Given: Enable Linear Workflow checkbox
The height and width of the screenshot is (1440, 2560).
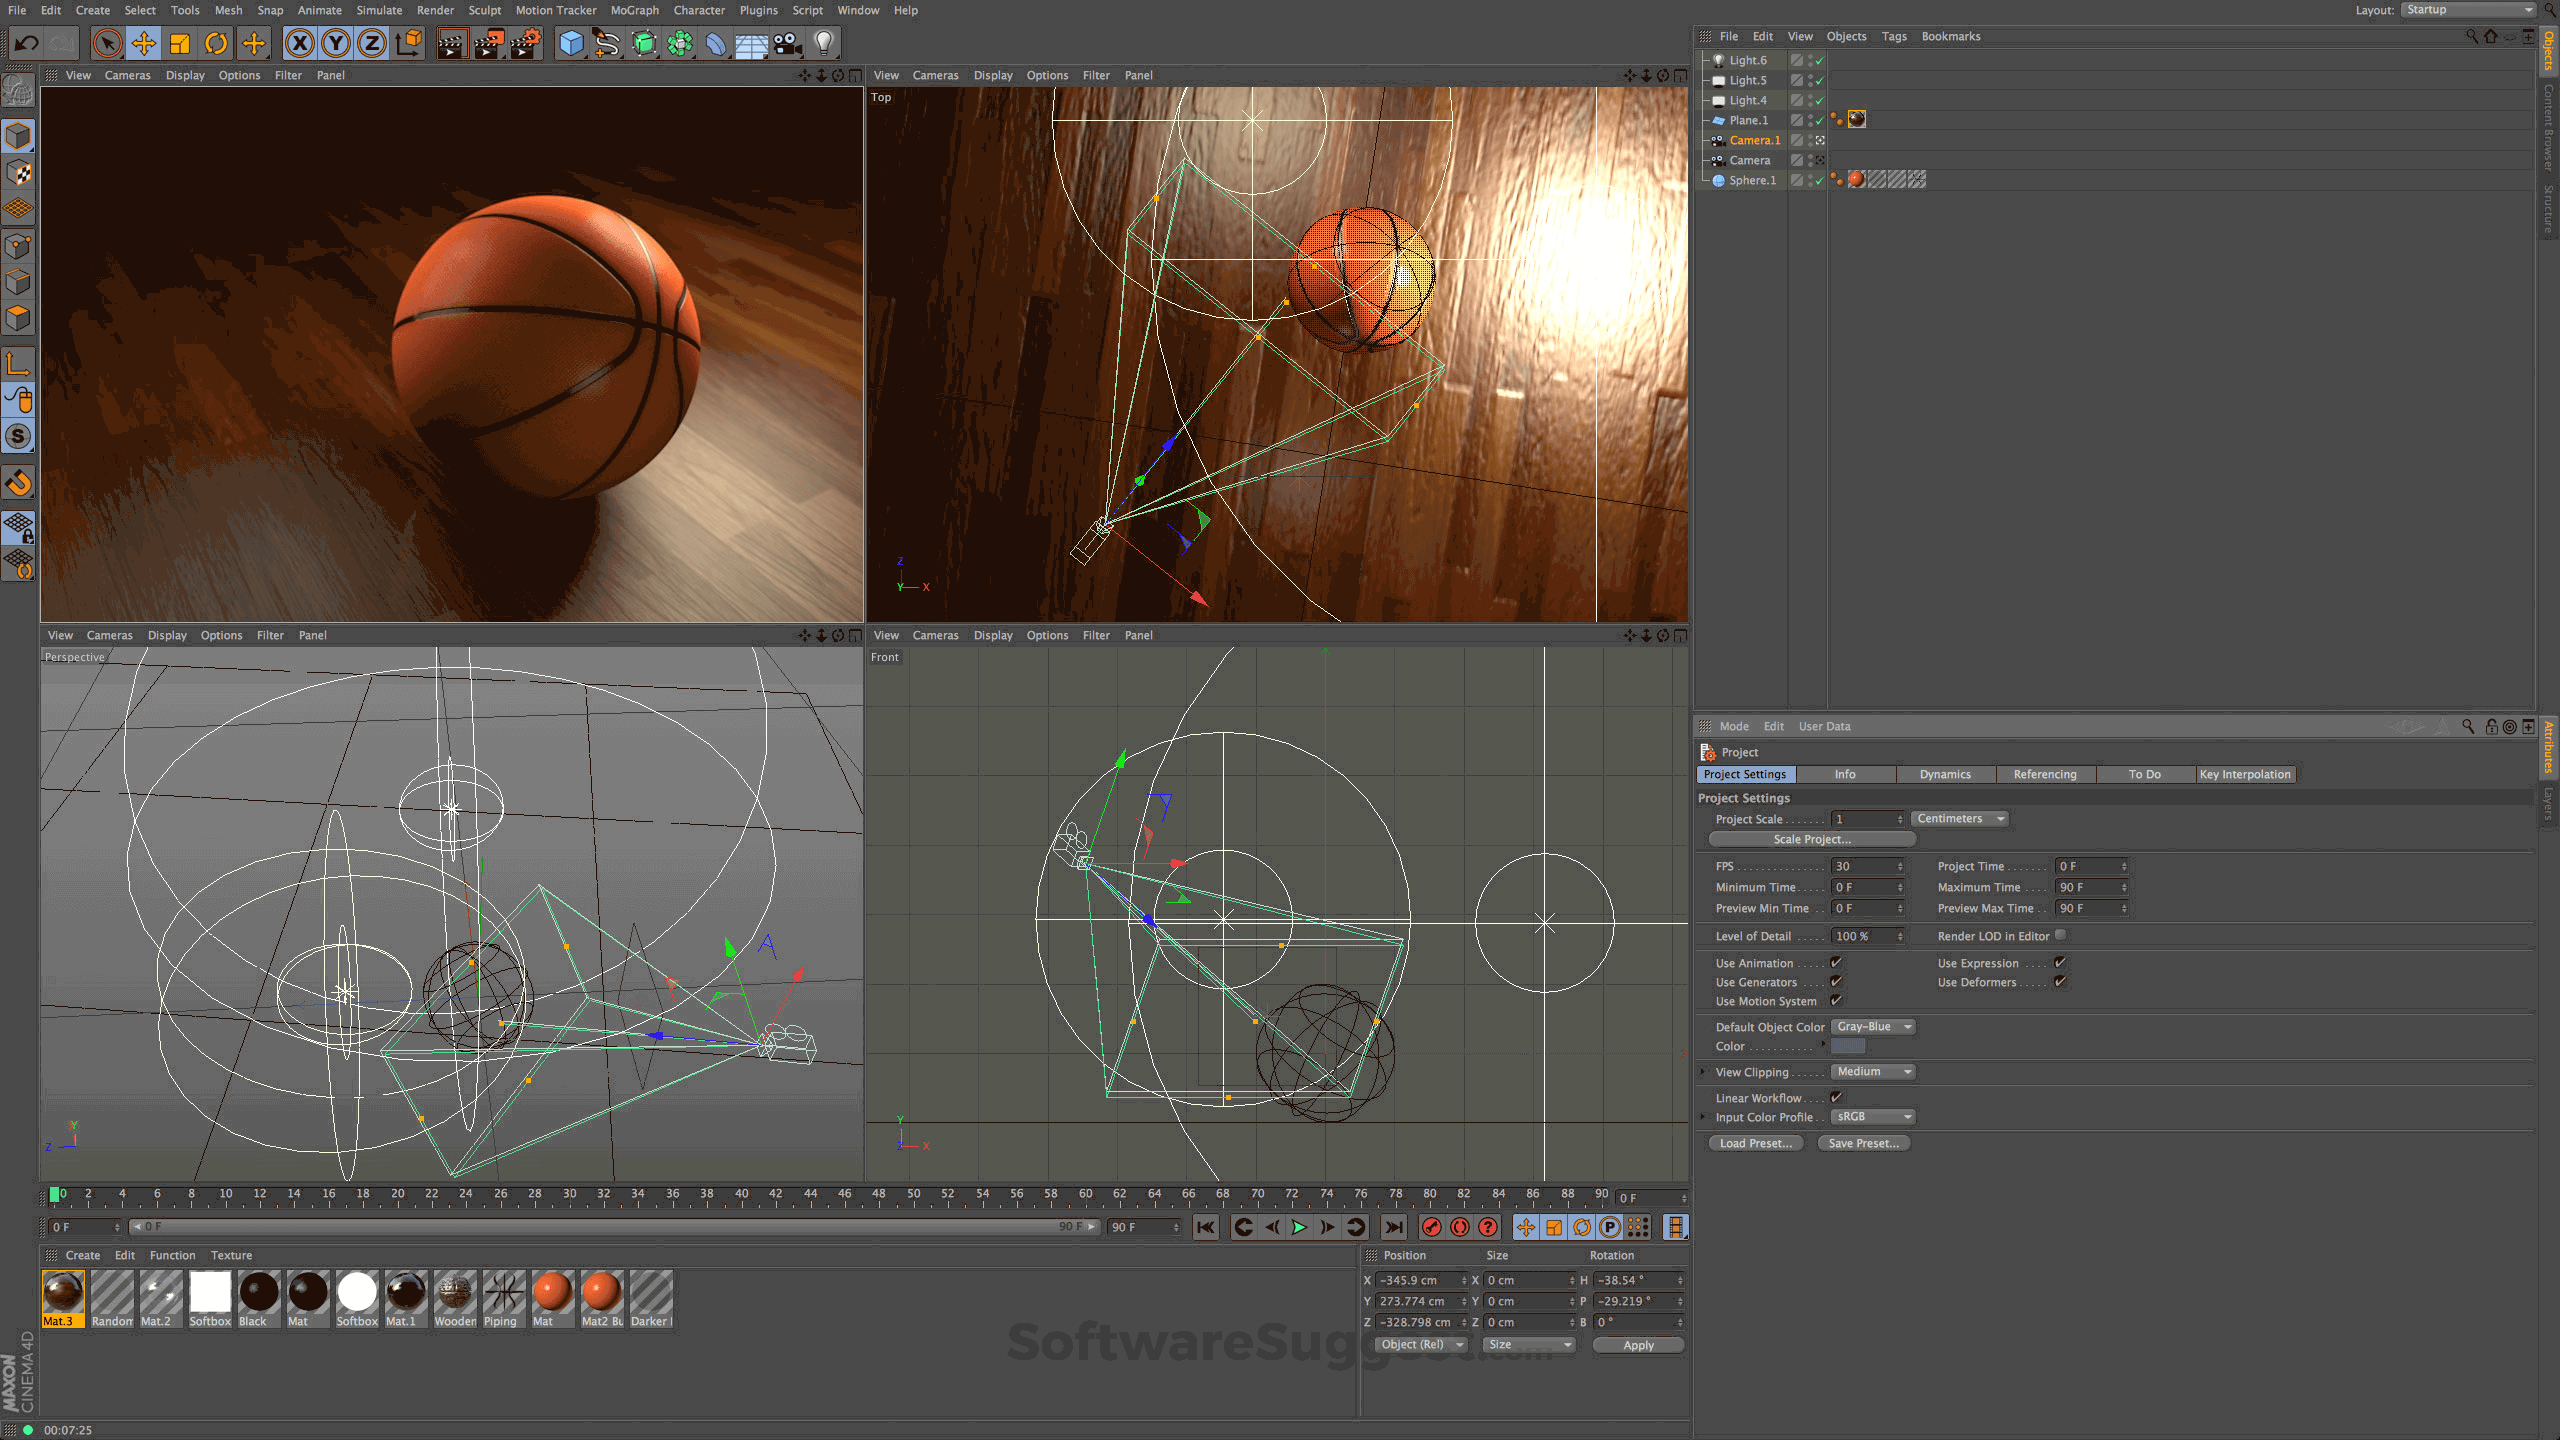Looking at the screenshot, I should (1837, 1095).
